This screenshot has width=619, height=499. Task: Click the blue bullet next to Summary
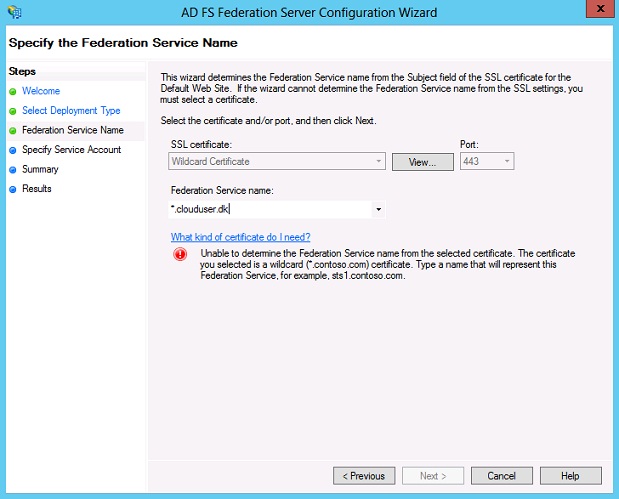13,170
